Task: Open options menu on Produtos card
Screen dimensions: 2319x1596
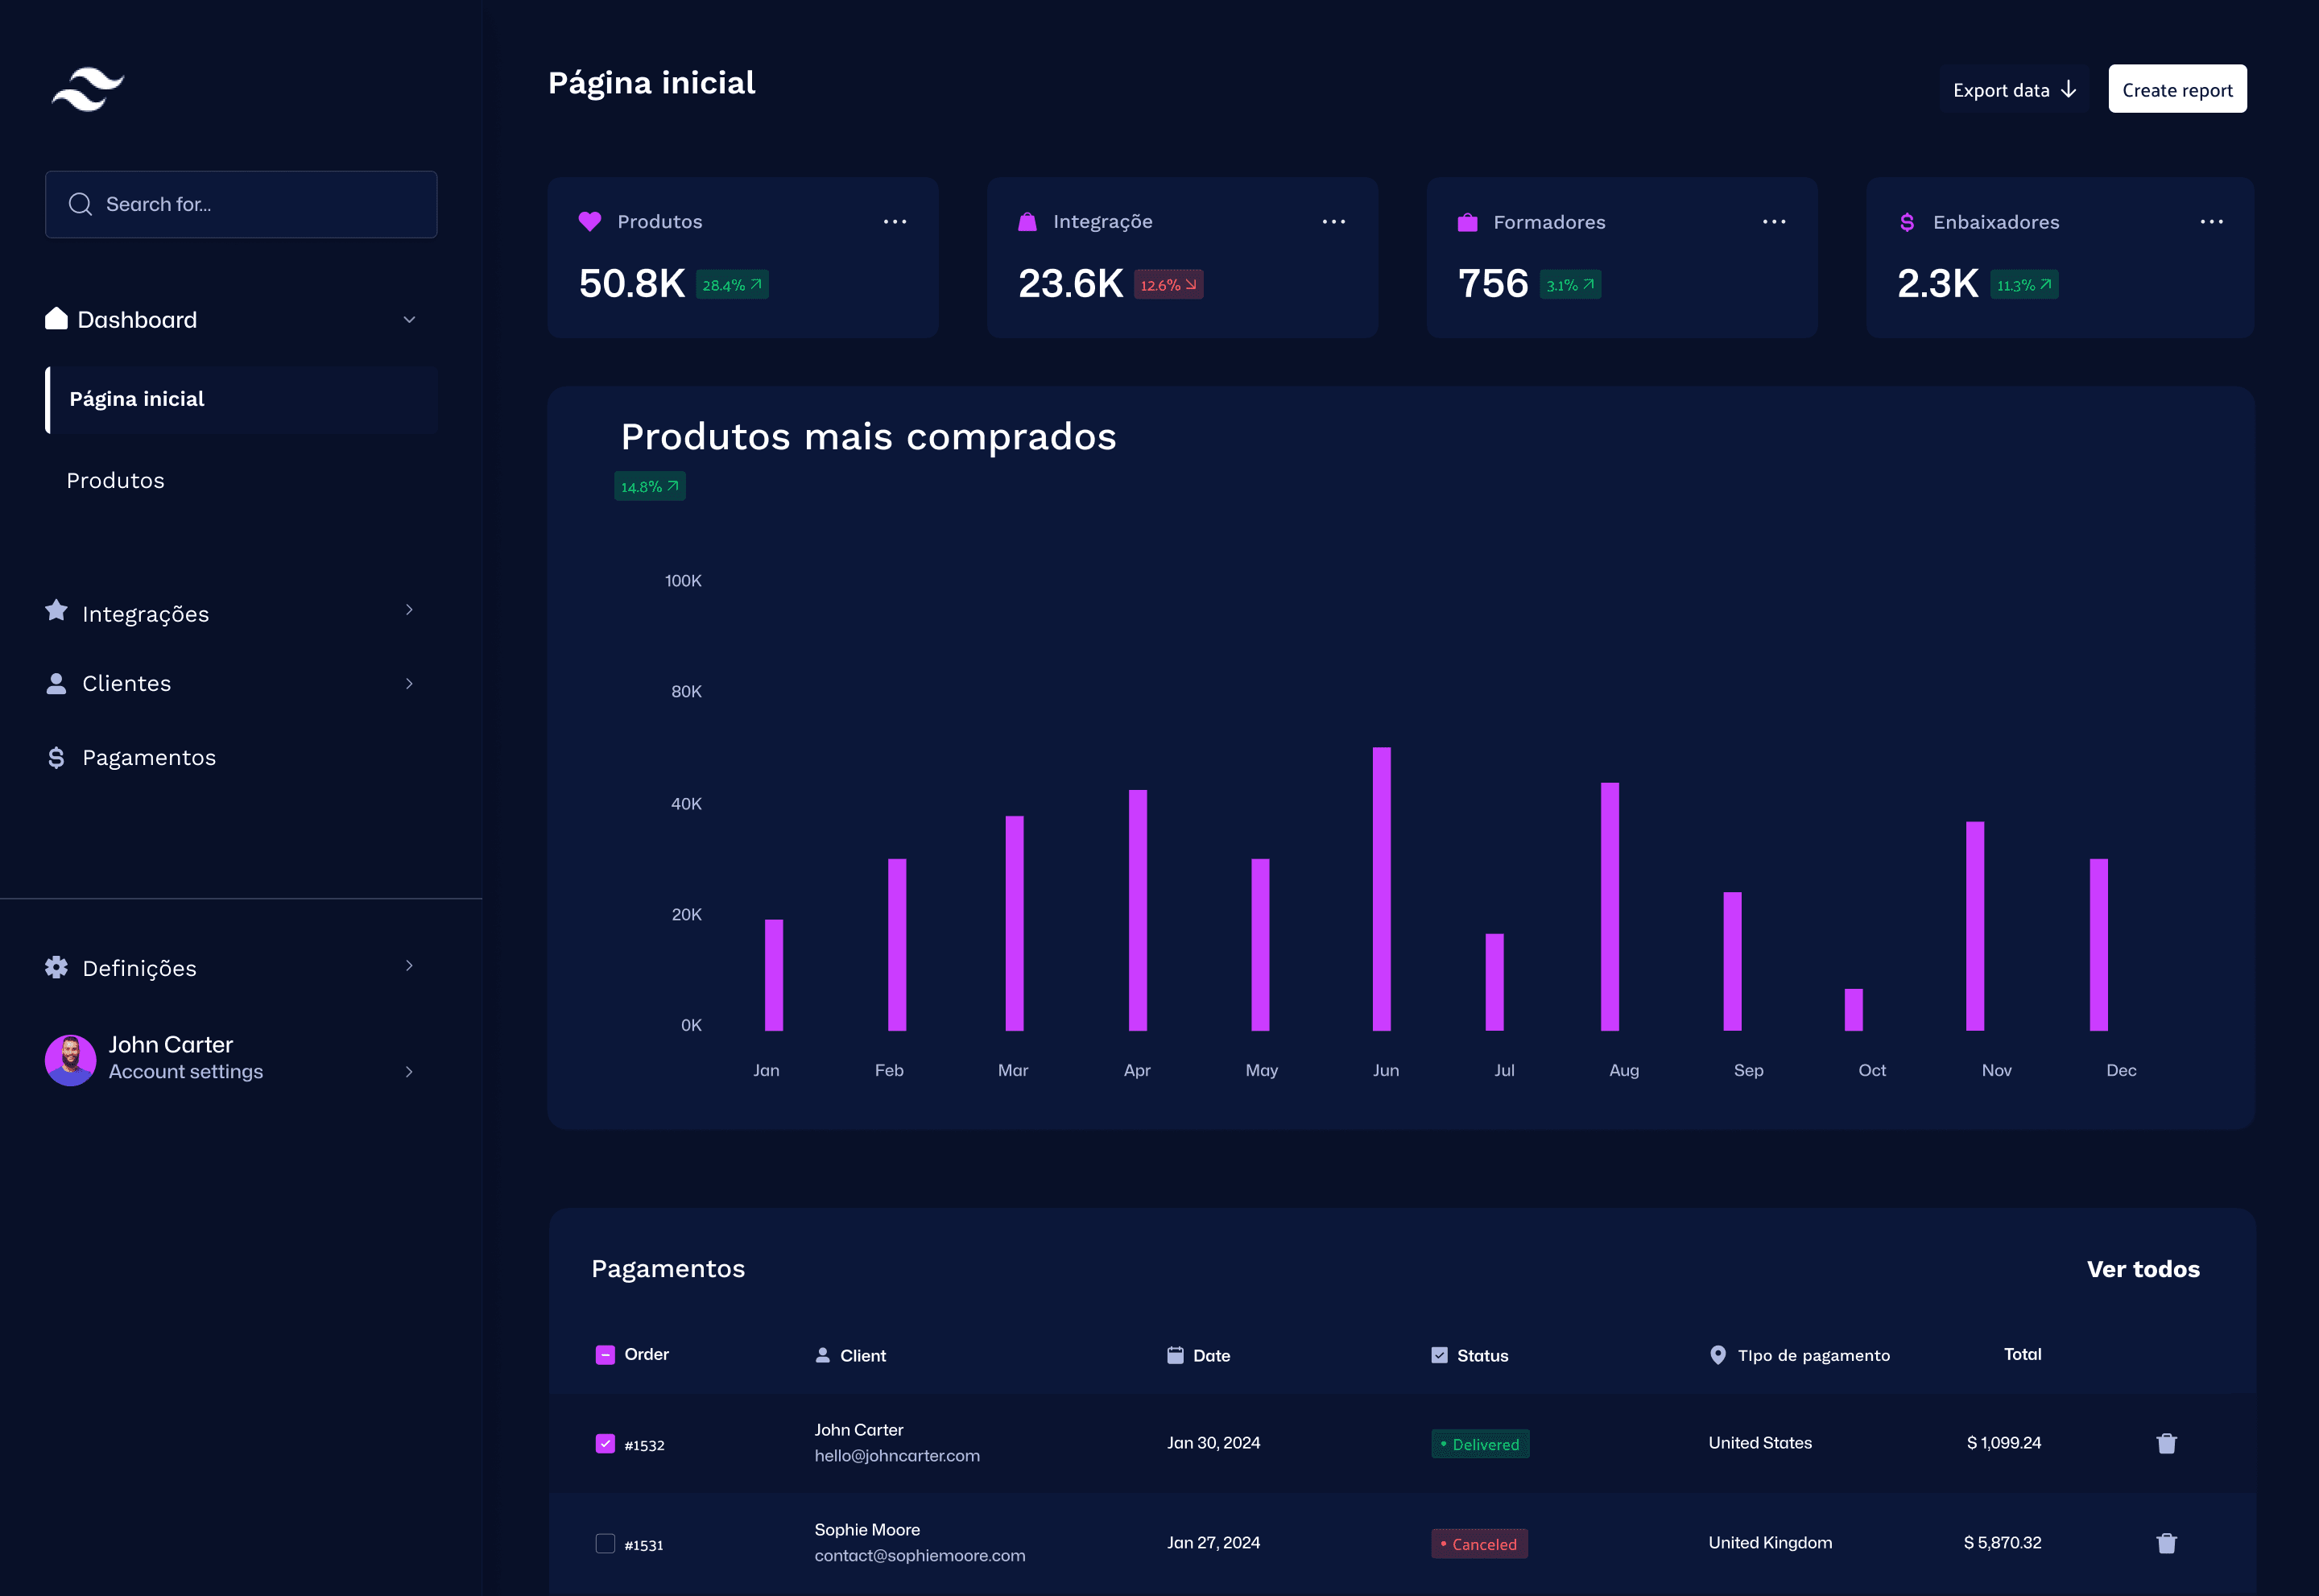Action: tap(894, 222)
